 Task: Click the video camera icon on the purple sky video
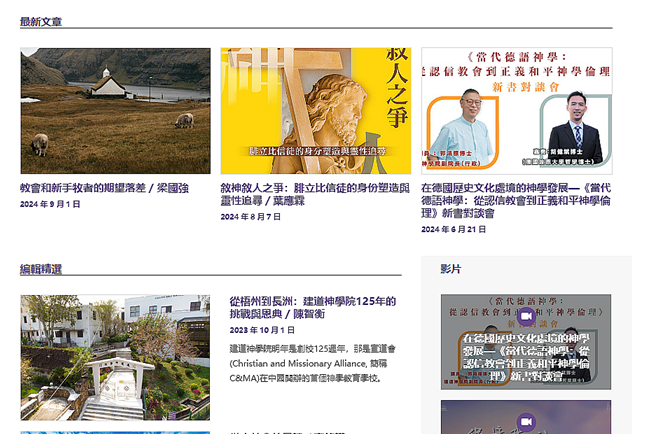pyautogui.click(x=526, y=422)
